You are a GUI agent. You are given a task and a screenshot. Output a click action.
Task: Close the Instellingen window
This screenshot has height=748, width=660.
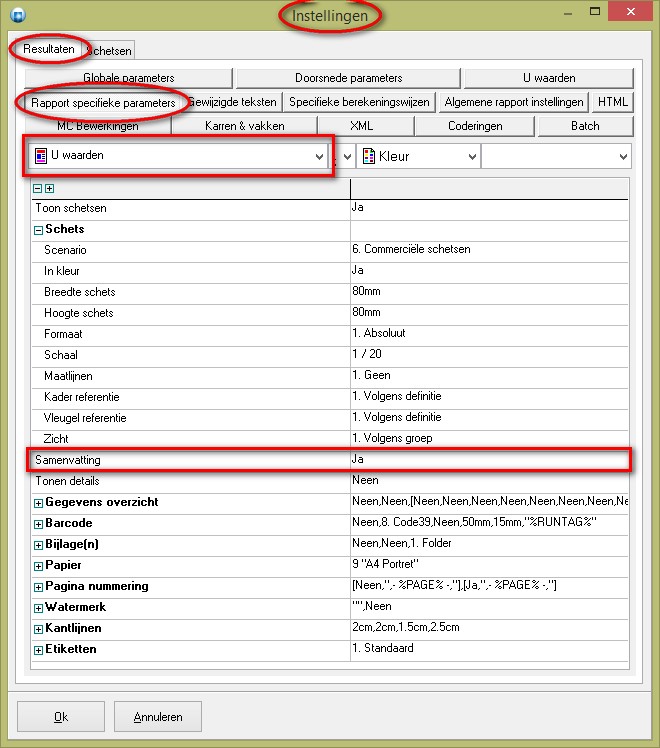pyautogui.click(x=630, y=11)
